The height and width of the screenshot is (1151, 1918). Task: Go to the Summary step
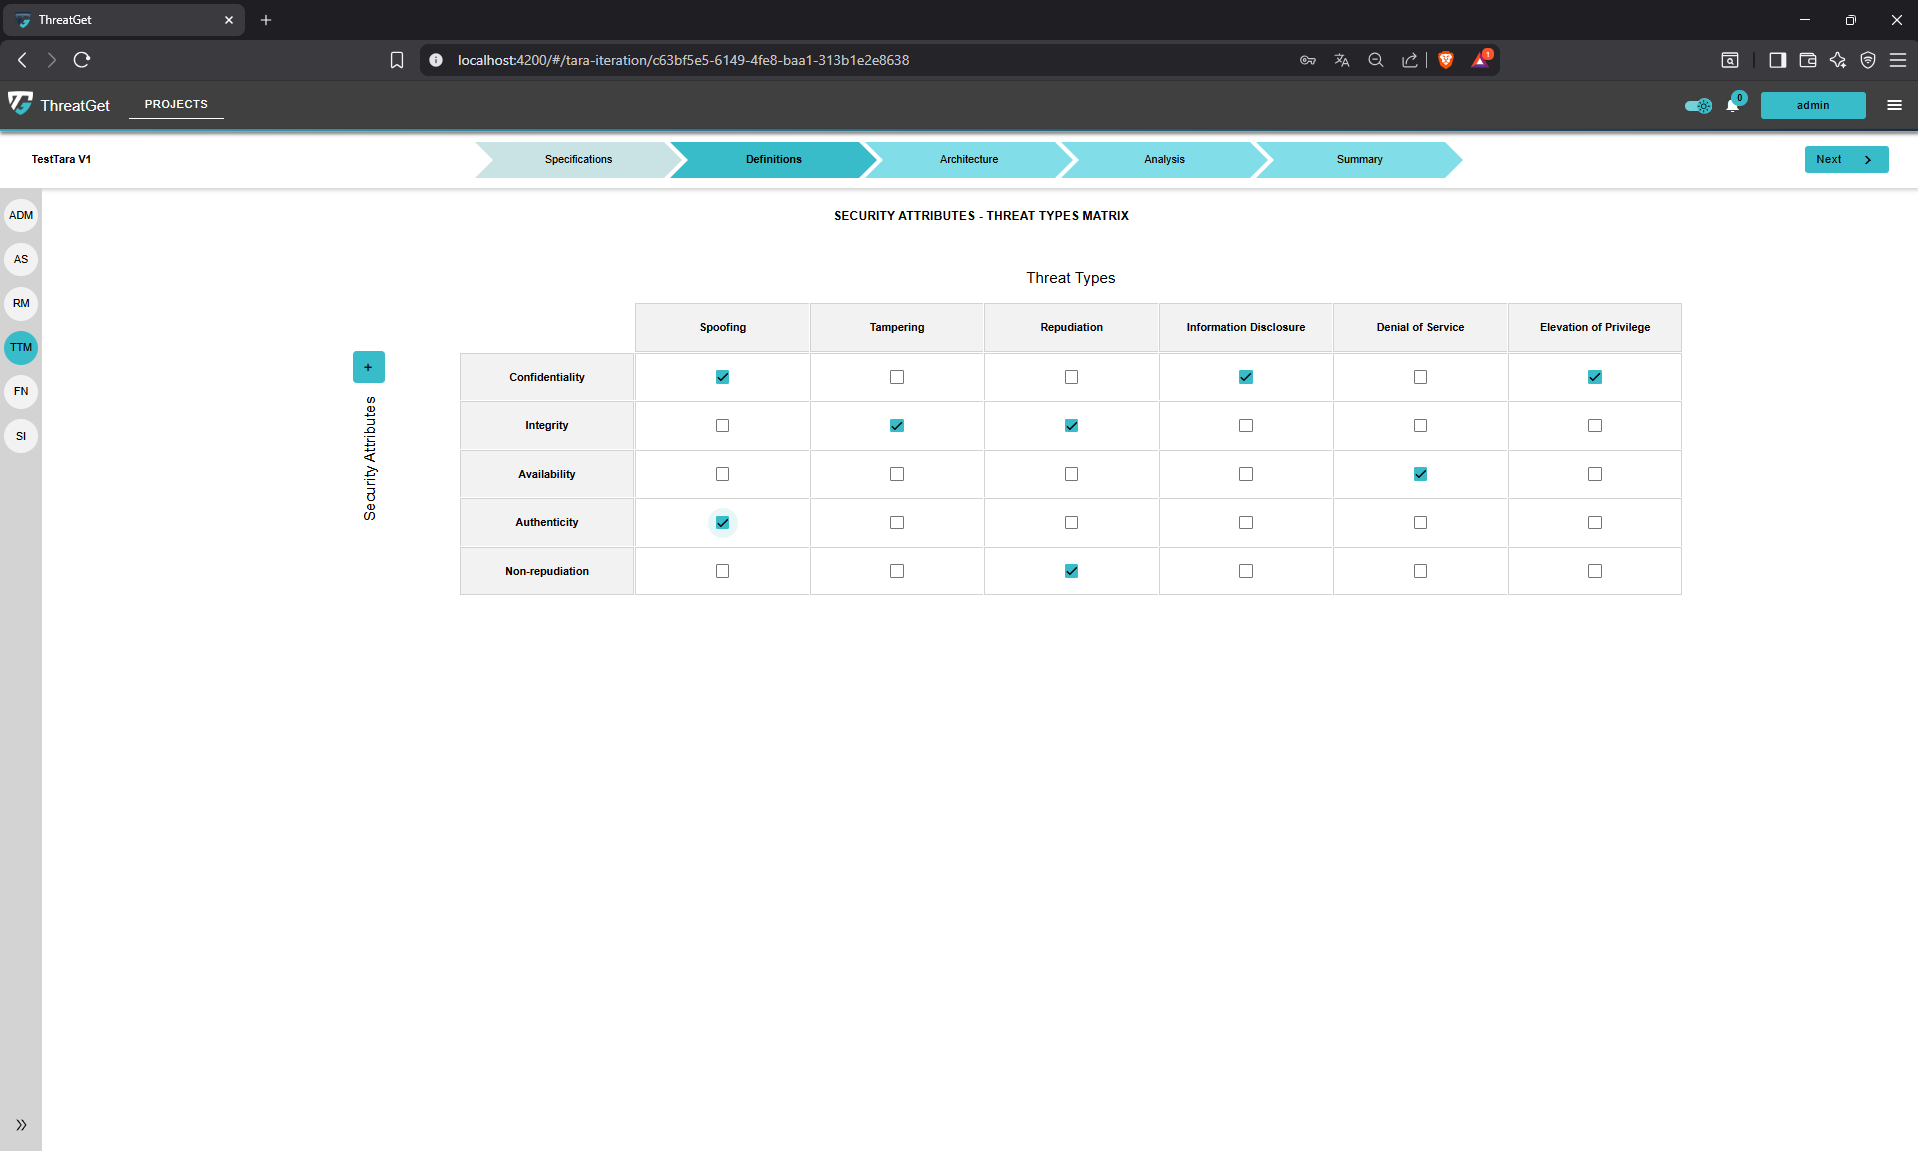1358,159
